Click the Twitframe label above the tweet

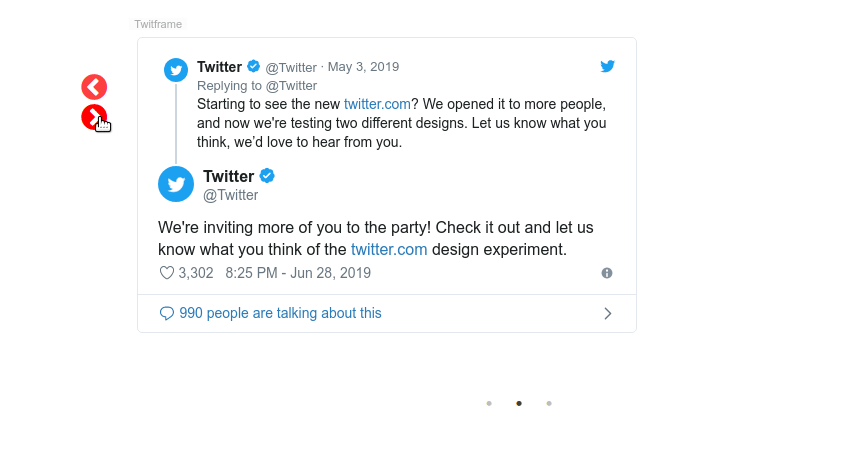[158, 24]
